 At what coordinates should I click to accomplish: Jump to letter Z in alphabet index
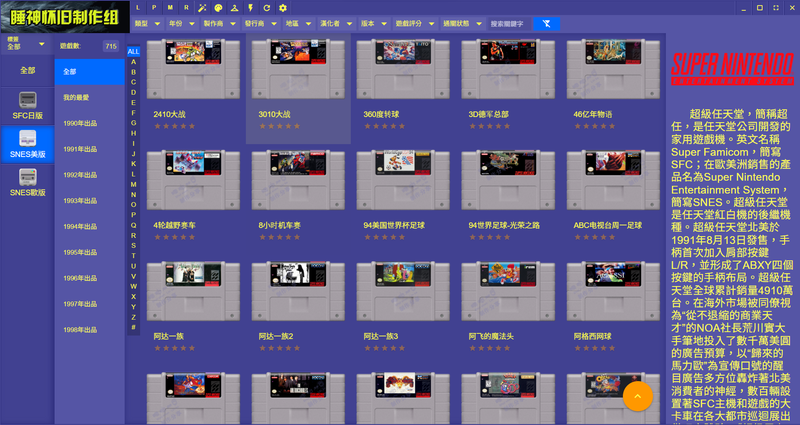[133, 317]
